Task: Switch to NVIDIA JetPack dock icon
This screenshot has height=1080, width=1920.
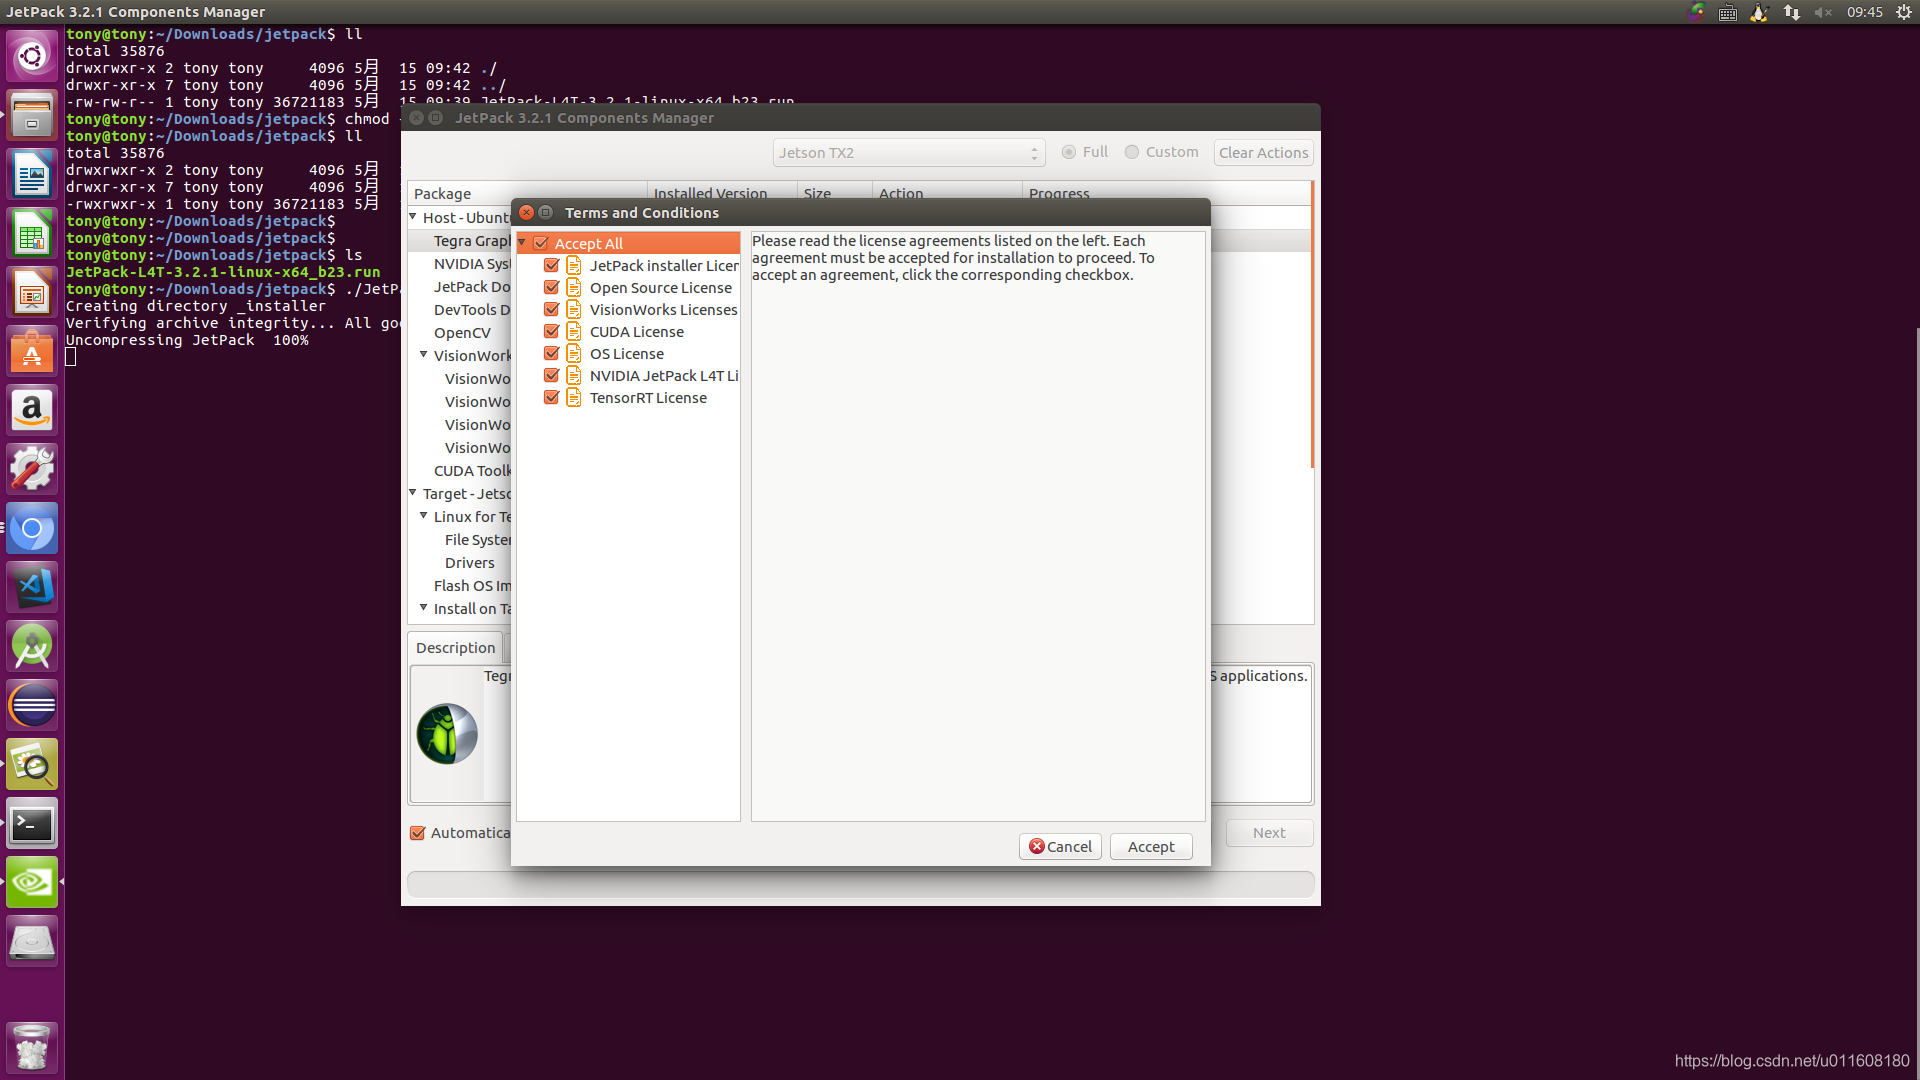Action: pos(32,883)
